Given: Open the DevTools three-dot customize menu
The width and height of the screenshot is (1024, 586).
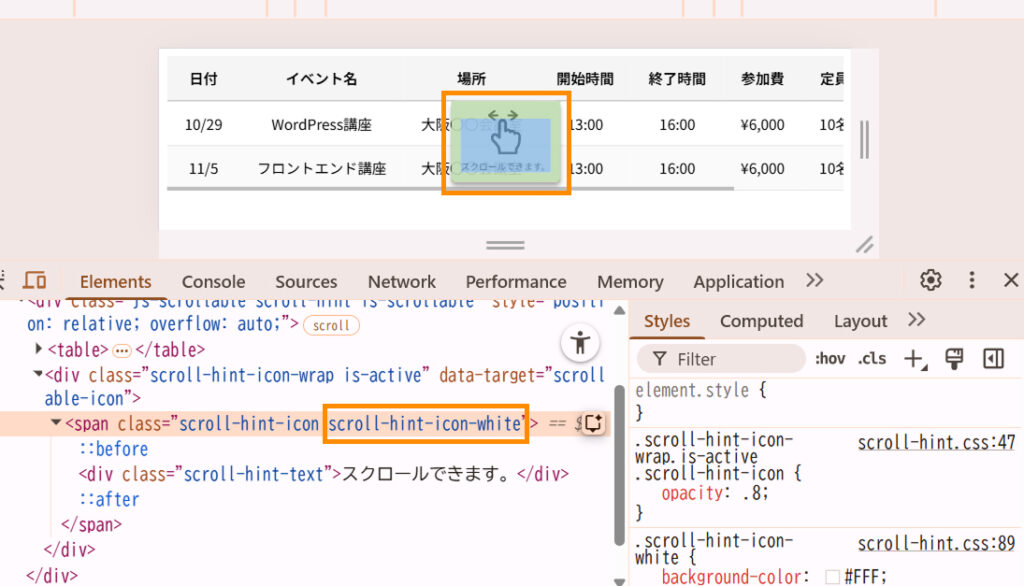Looking at the screenshot, I should pos(971,280).
